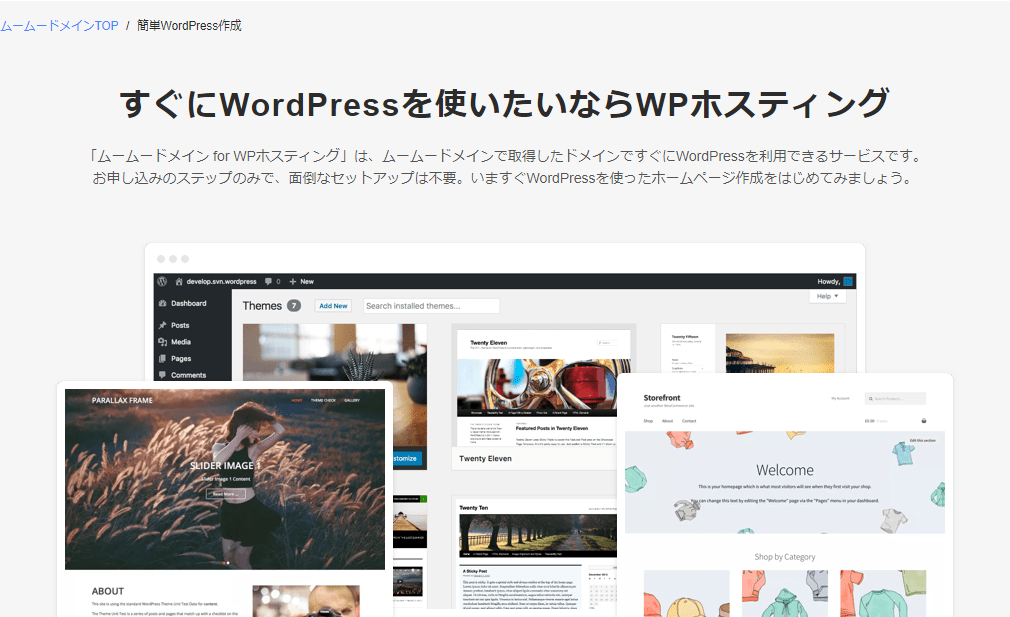The image size is (1010, 617).
Task: Click the media icon next to Media
Action: click(x=162, y=342)
